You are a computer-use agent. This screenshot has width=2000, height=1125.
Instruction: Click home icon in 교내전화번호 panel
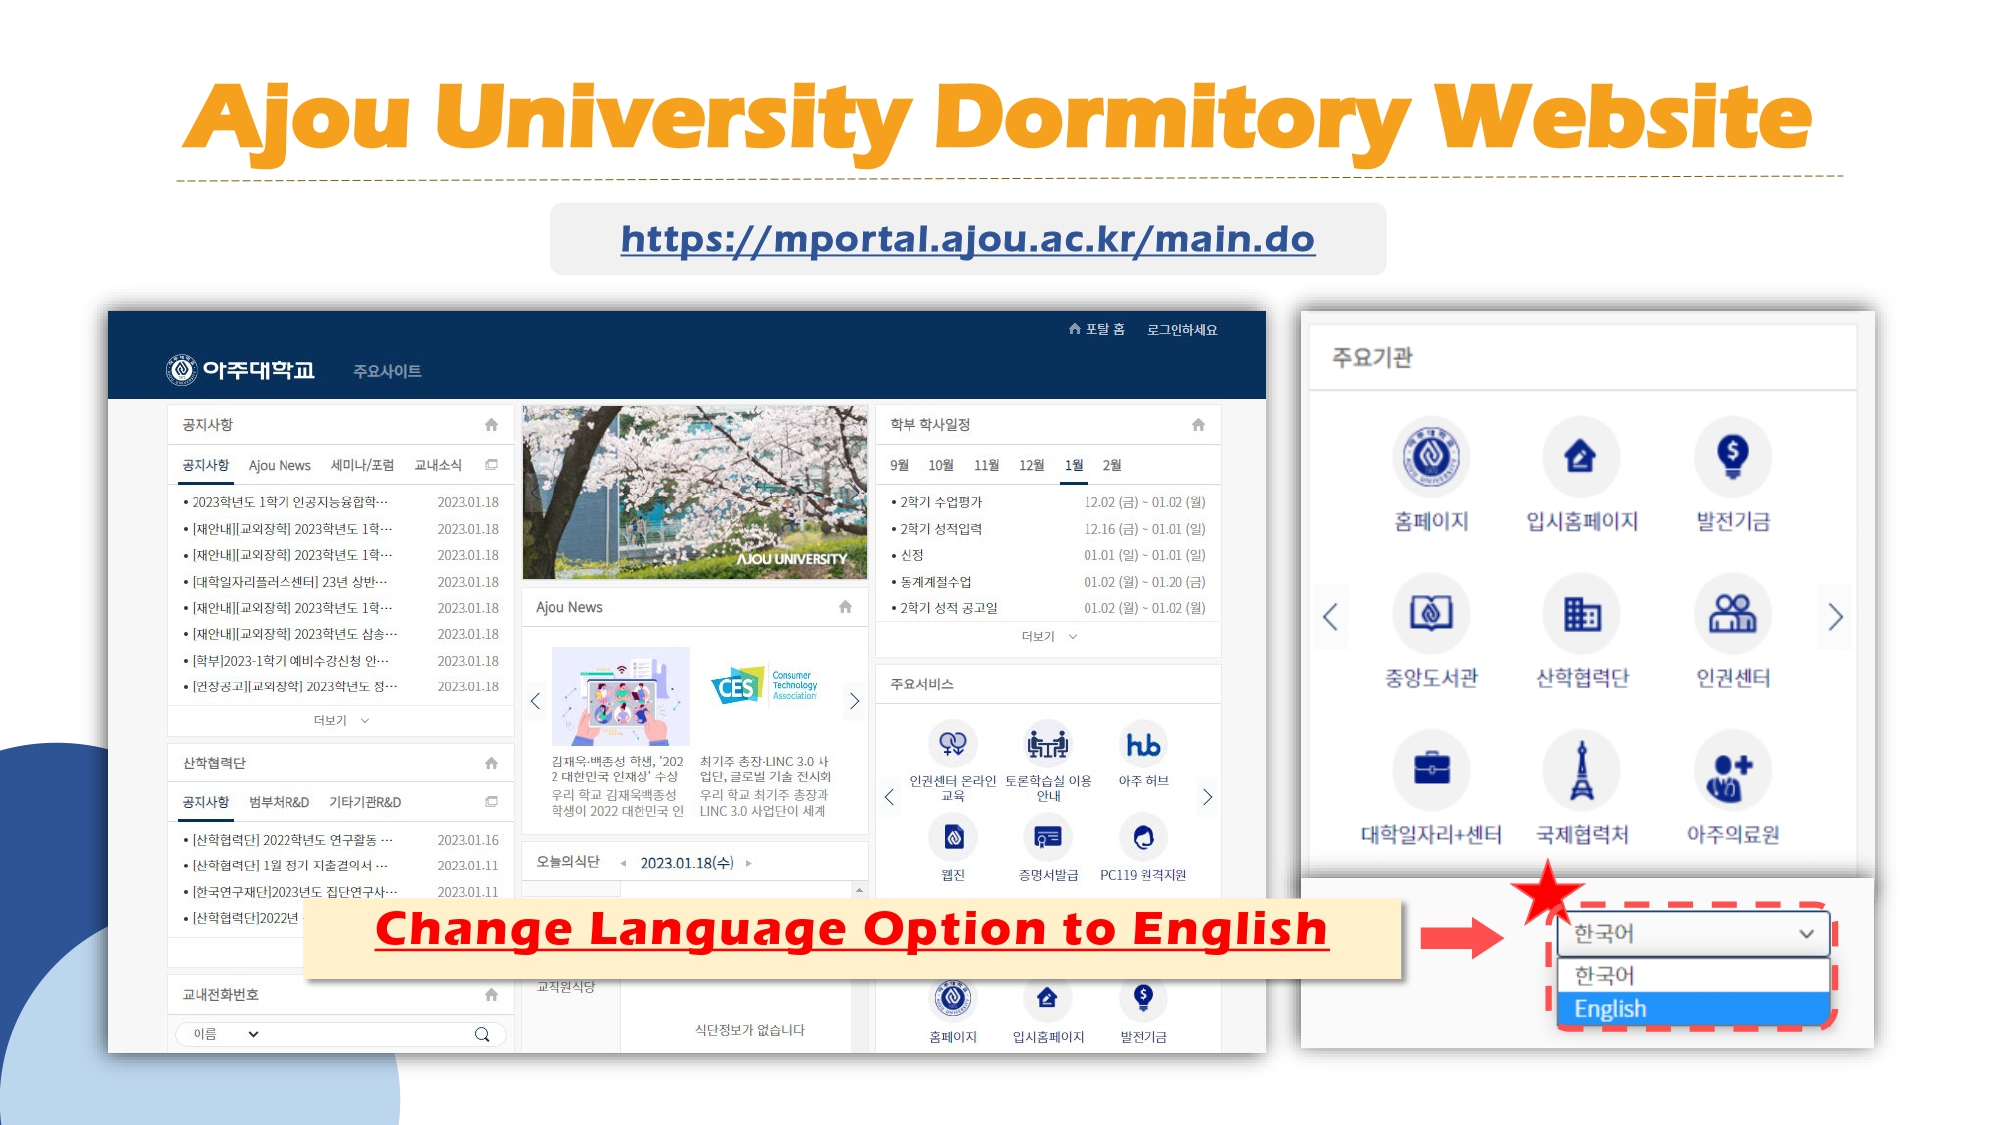pos(491,994)
